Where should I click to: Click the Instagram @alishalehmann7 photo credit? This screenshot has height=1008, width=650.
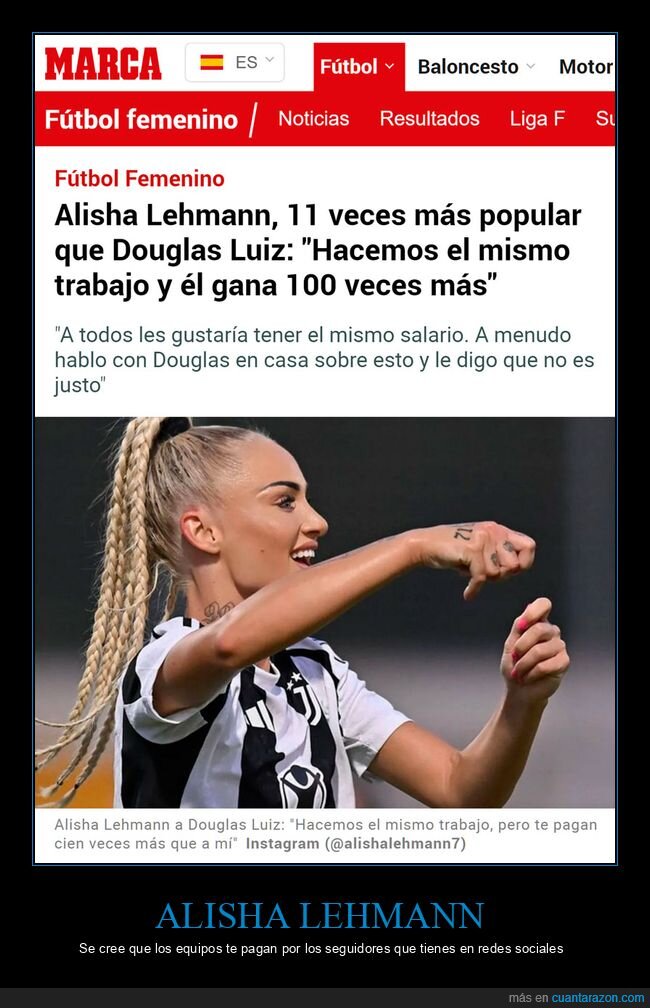point(356,843)
